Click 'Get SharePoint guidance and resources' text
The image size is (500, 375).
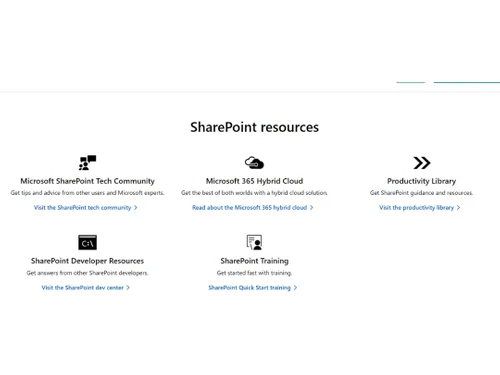[x=422, y=193]
